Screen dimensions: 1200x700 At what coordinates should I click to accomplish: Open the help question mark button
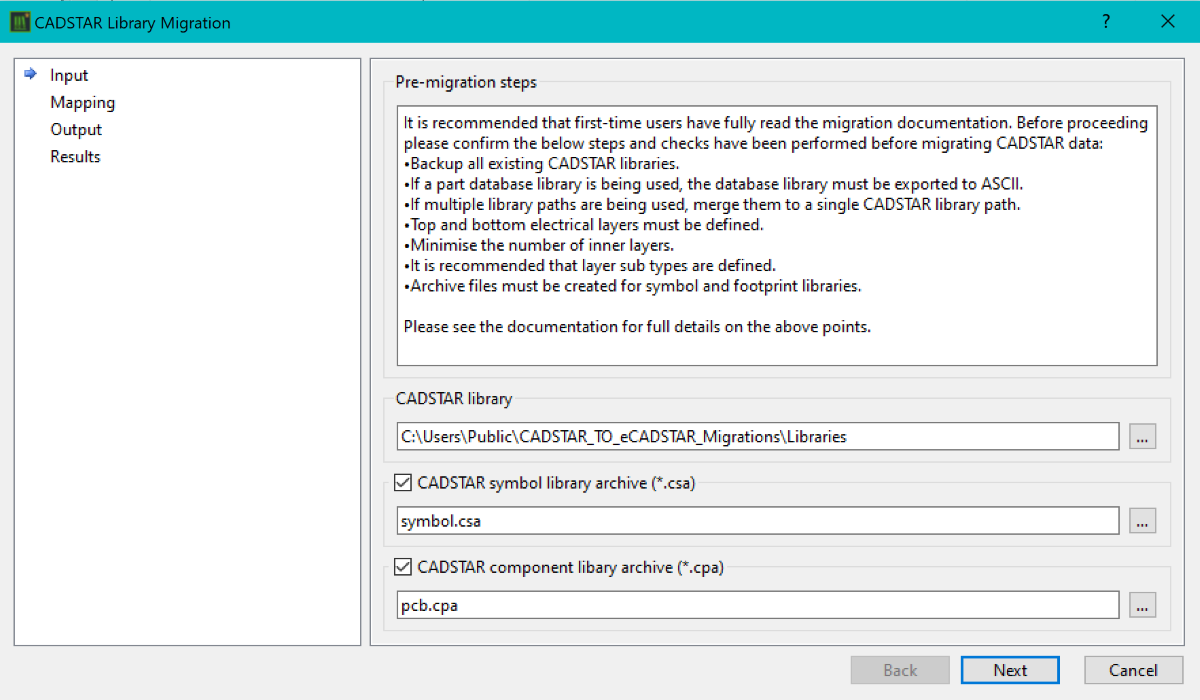pos(1106,21)
